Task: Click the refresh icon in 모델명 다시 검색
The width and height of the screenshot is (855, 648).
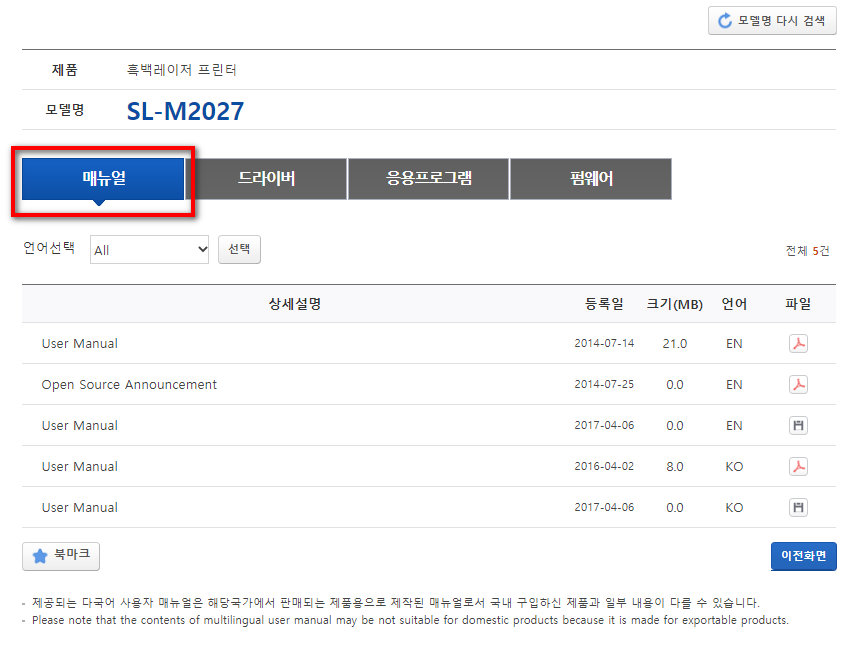Action: click(725, 21)
